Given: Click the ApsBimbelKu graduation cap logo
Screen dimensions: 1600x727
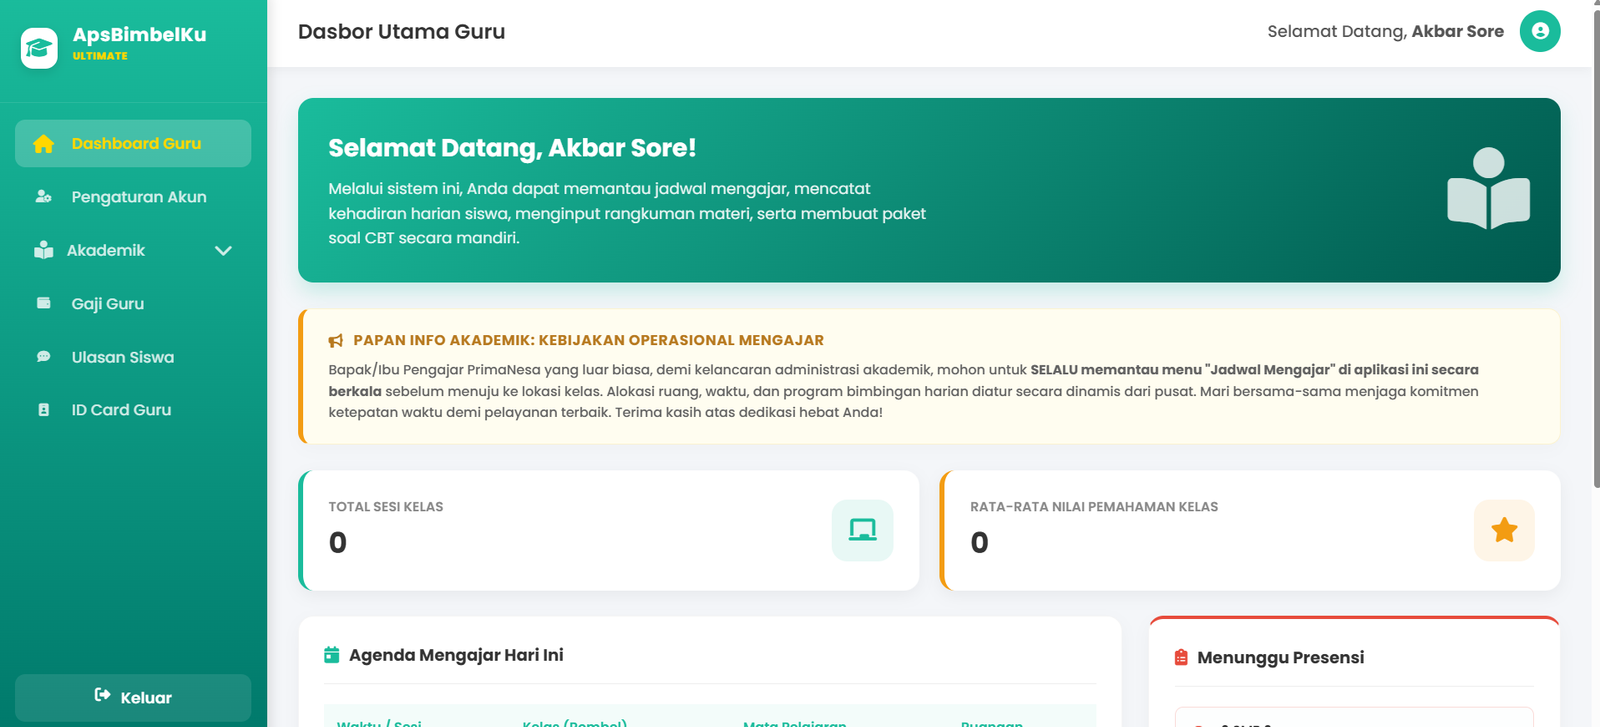Looking at the screenshot, I should point(39,48).
